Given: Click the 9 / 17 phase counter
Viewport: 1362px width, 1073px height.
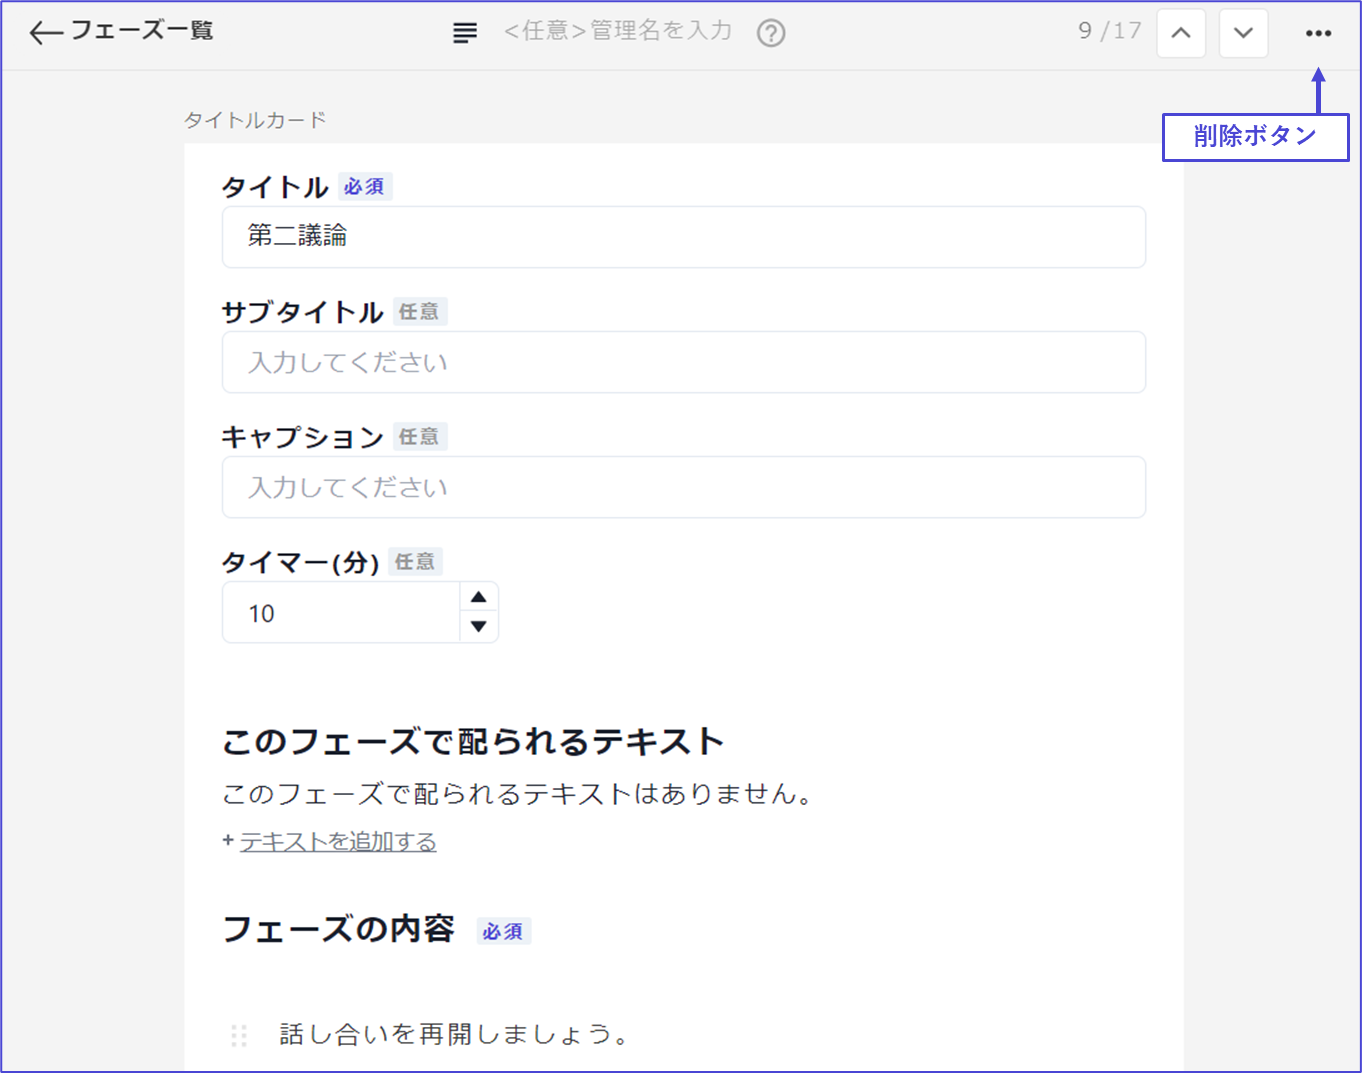Looking at the screenshot, I should (1109, 31).
